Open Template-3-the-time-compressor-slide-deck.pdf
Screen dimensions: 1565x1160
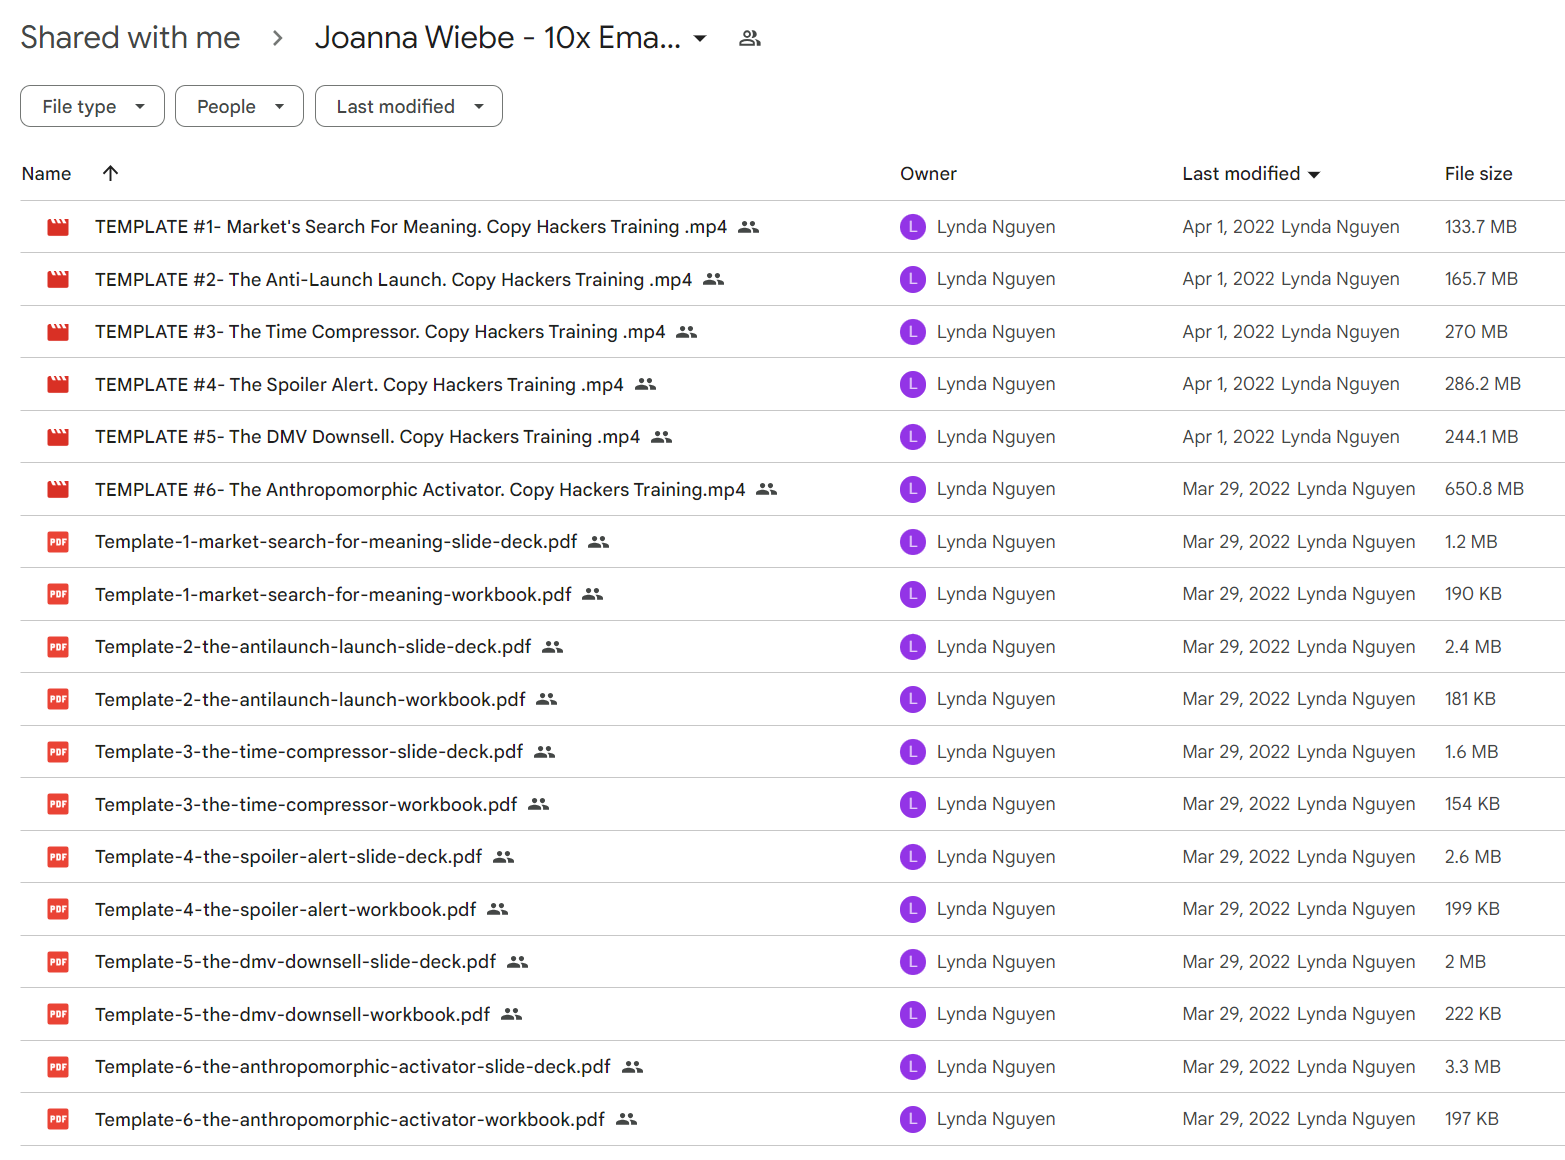click(309, 752)
